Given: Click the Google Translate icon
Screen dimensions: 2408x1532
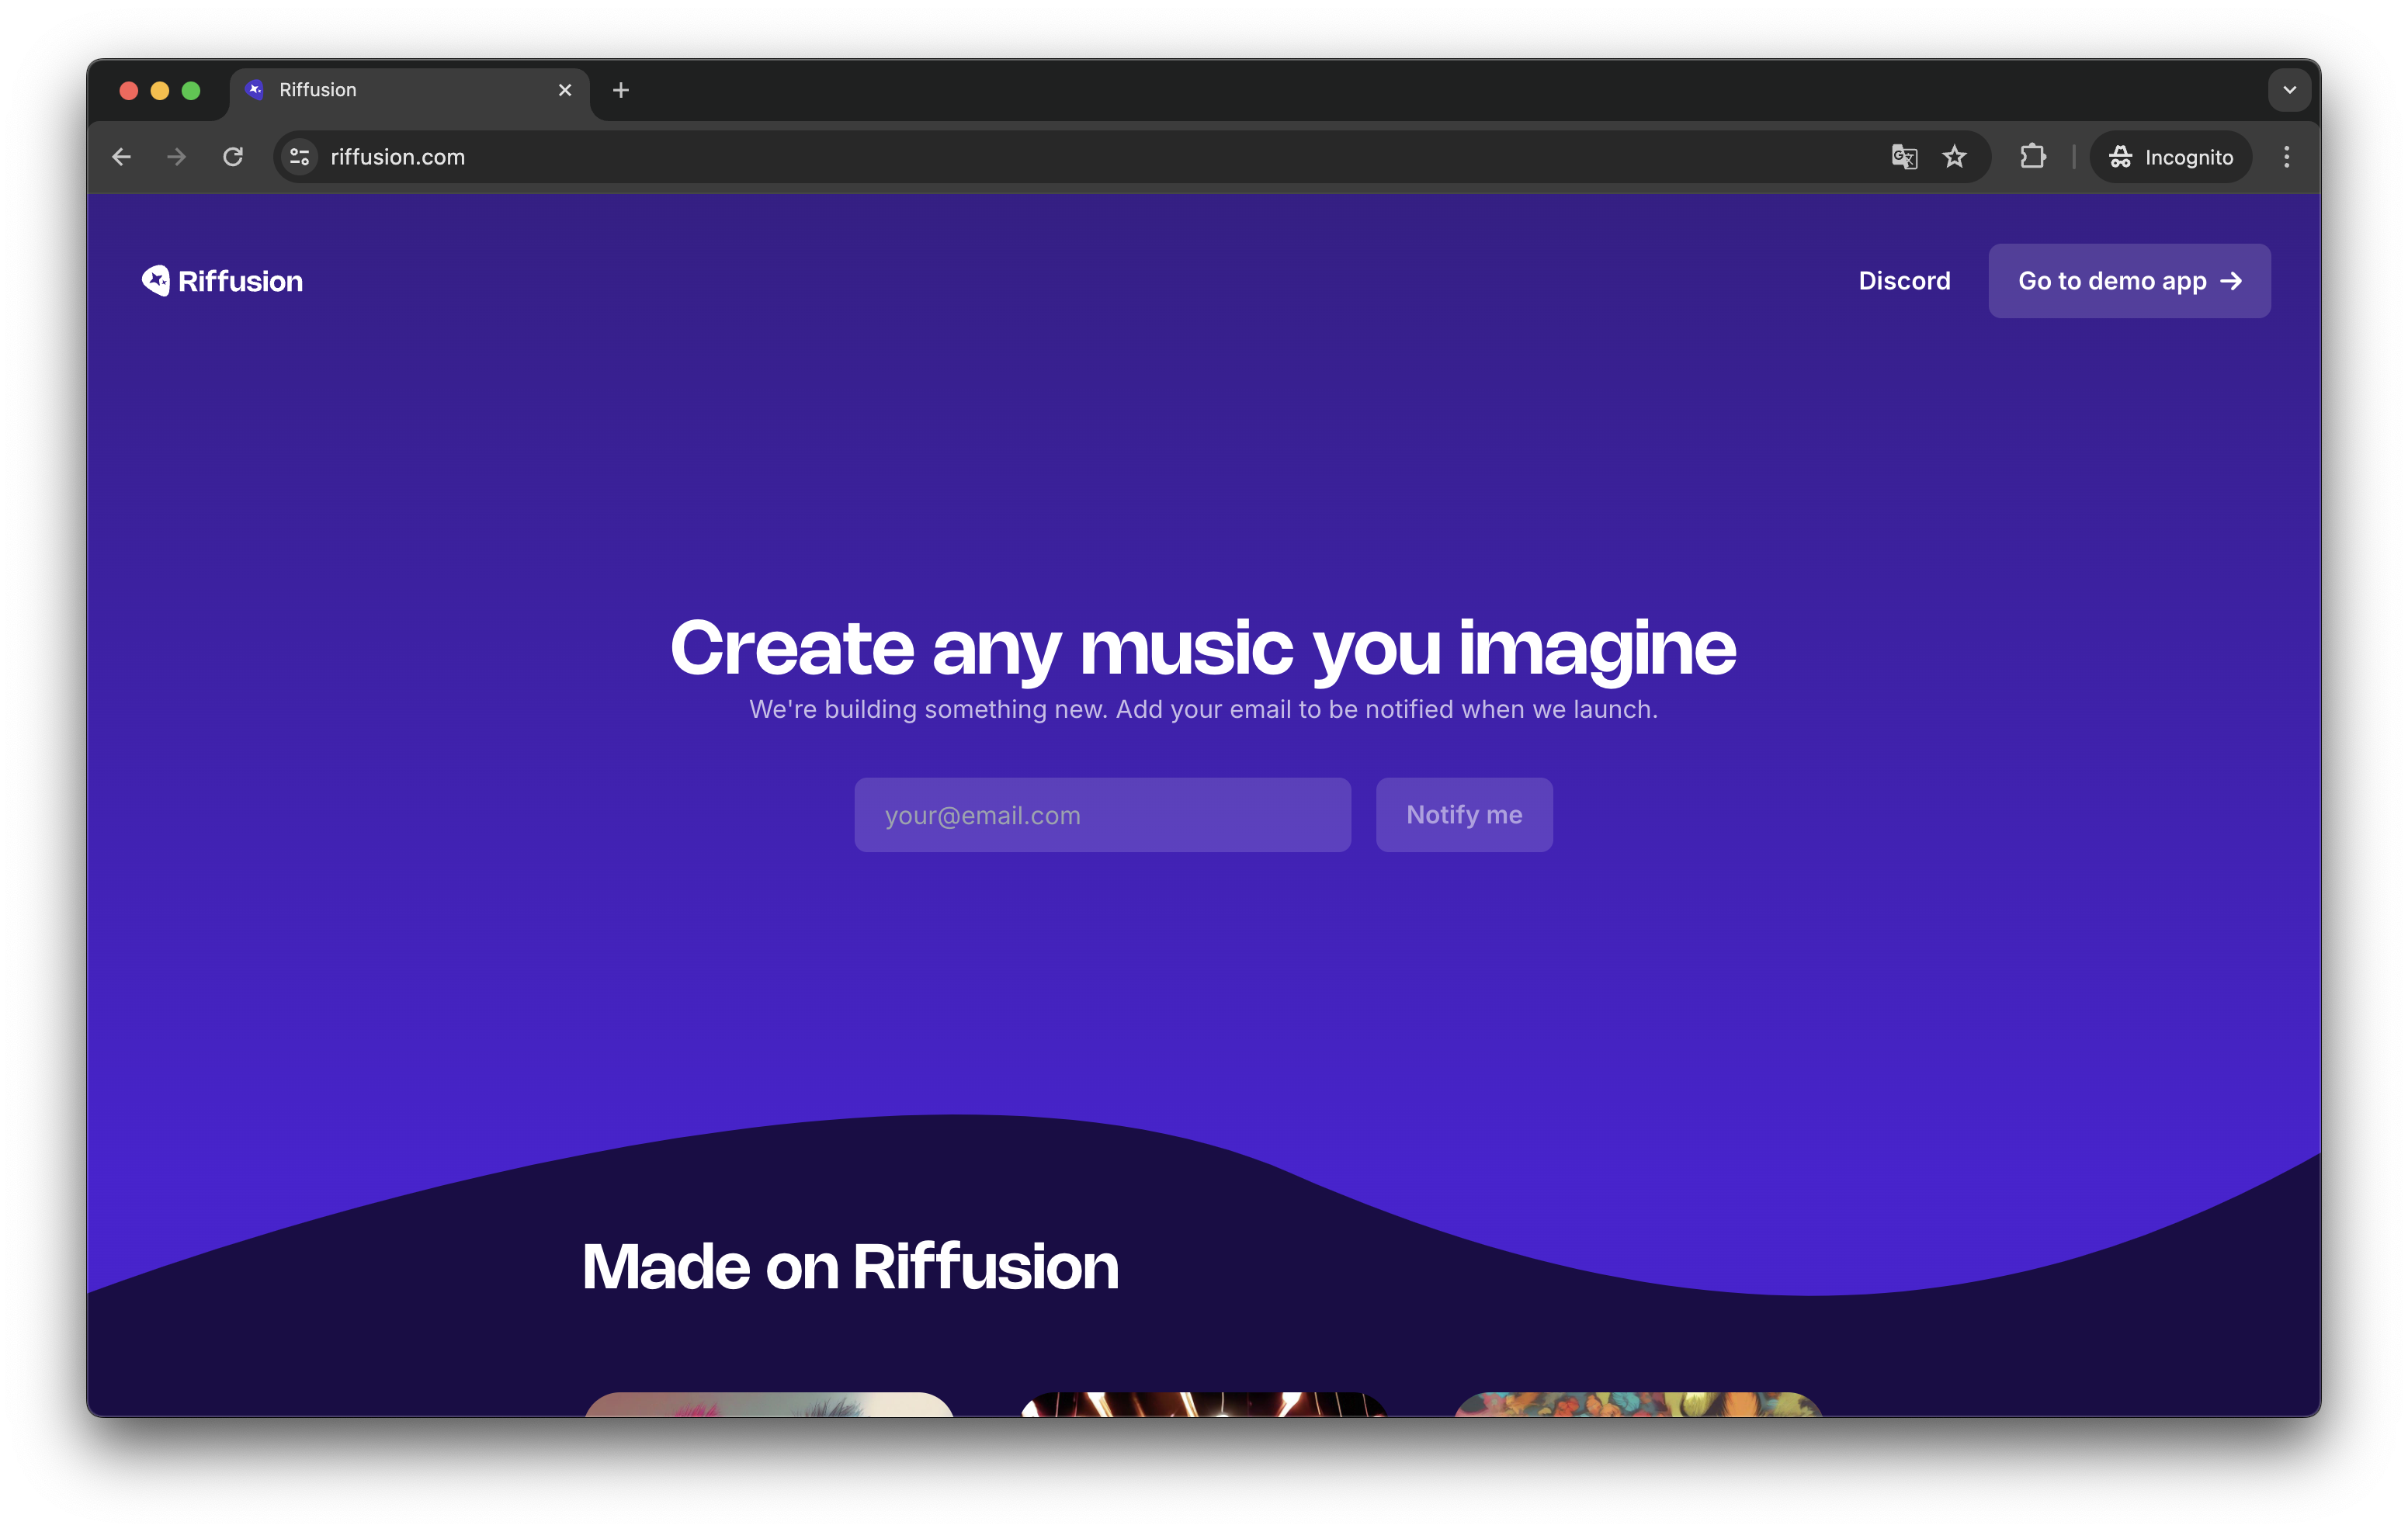Looking at the screenshot, I should [x=1904, y=157].
